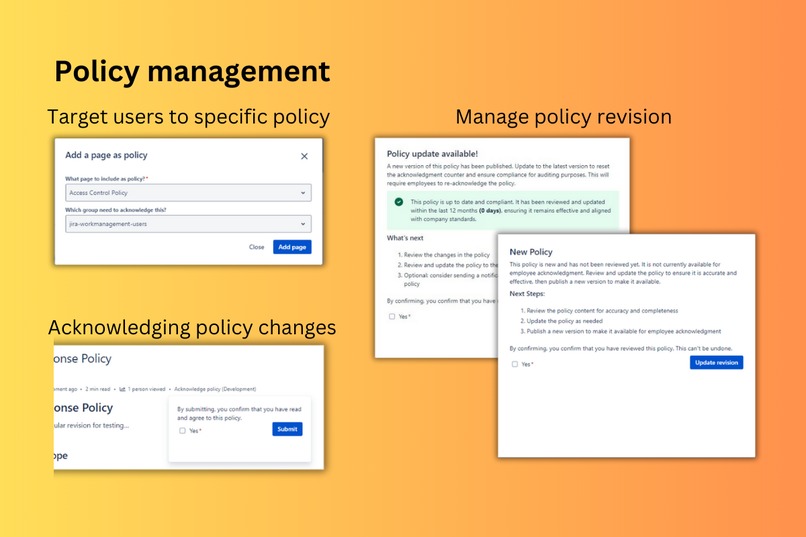Image resolution: width=806 pixels, height=537 pixels.
Task: Click 'Update the policy as needed' step
Action: tap(564, 321)
